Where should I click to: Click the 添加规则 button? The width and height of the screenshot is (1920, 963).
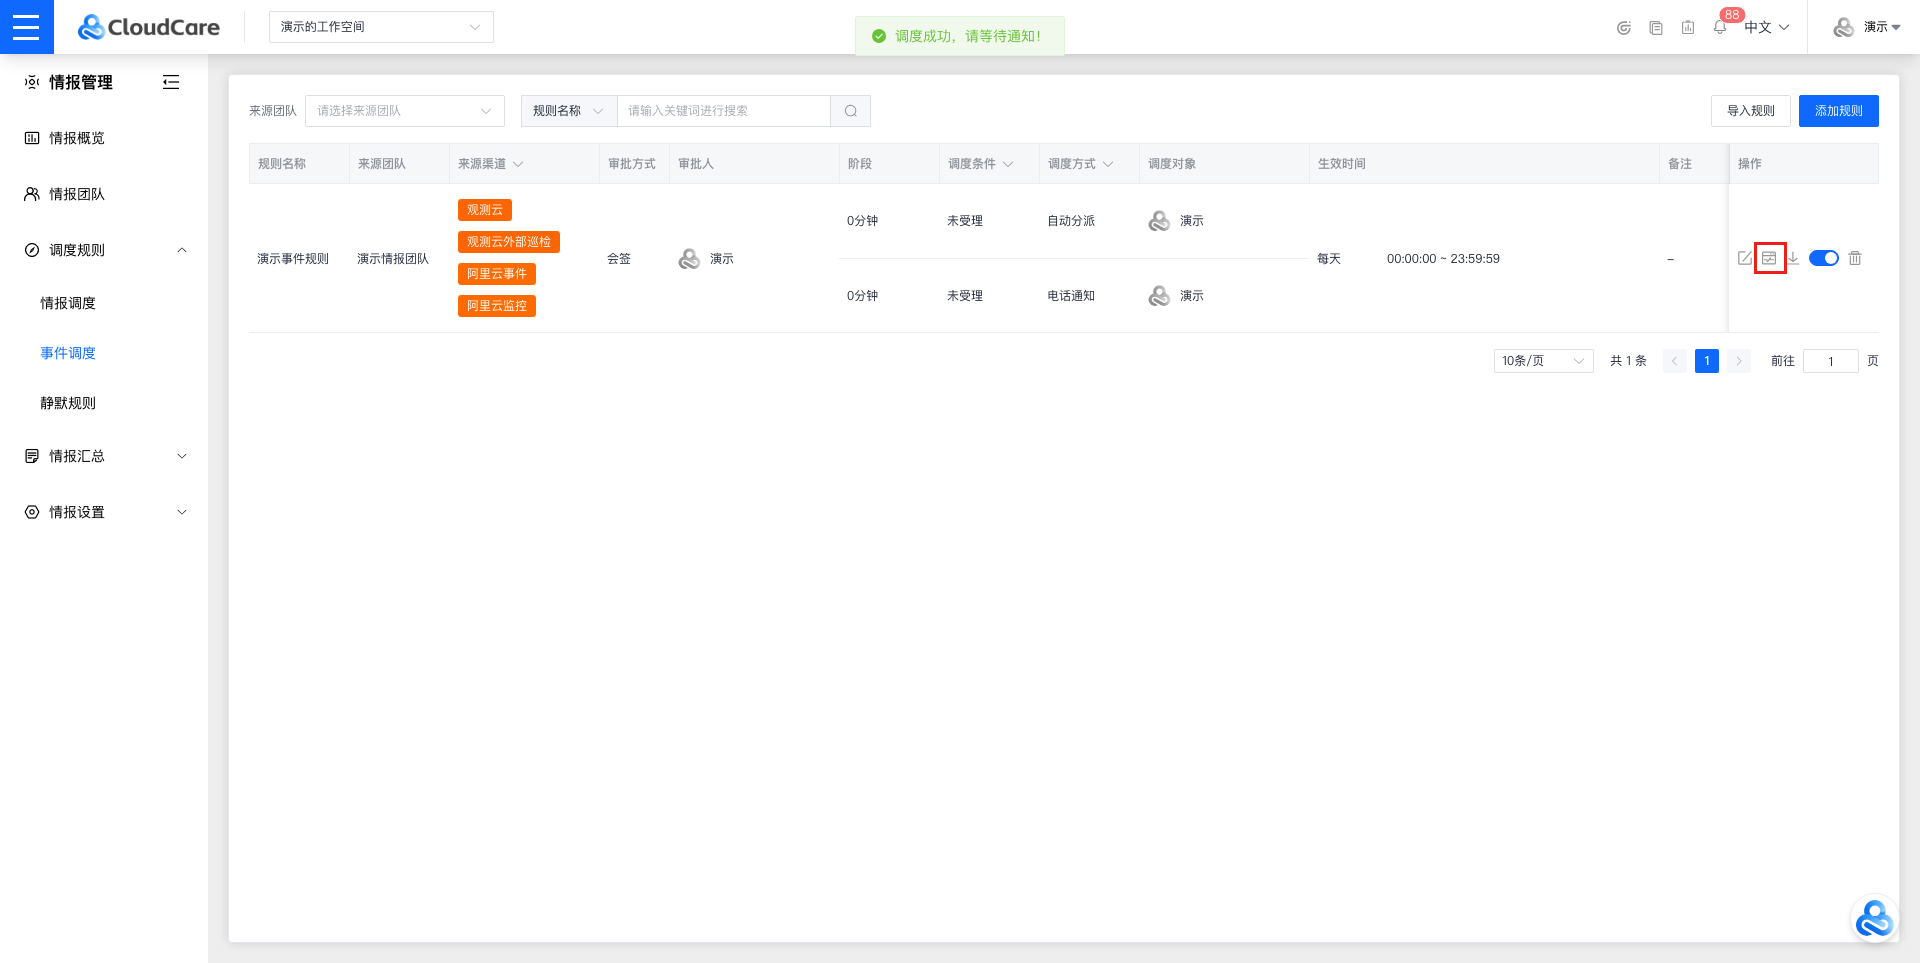(1838, 111)
